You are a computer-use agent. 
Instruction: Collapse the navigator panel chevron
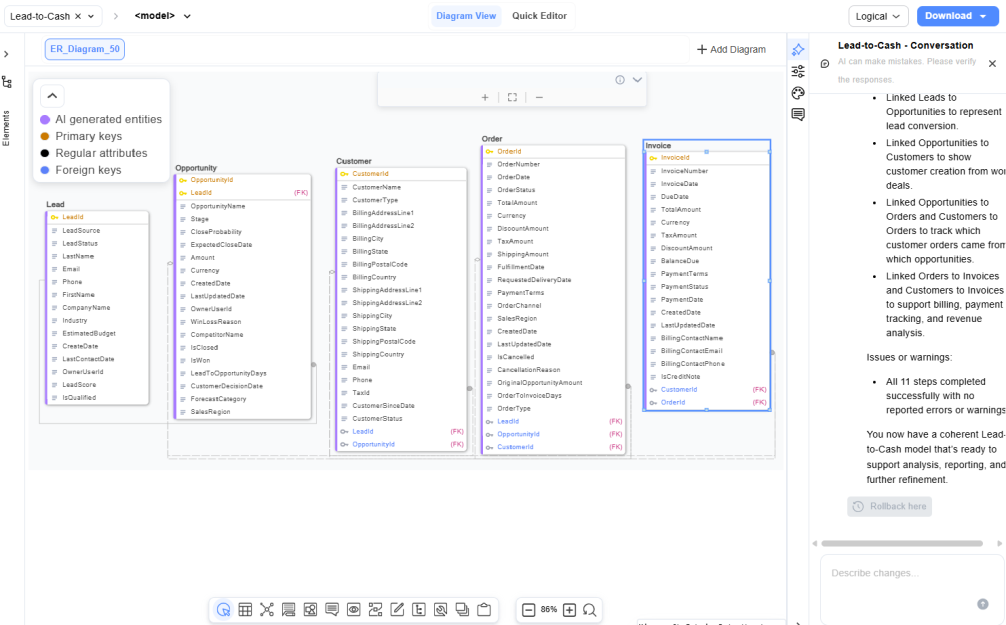tap(637, 80)
